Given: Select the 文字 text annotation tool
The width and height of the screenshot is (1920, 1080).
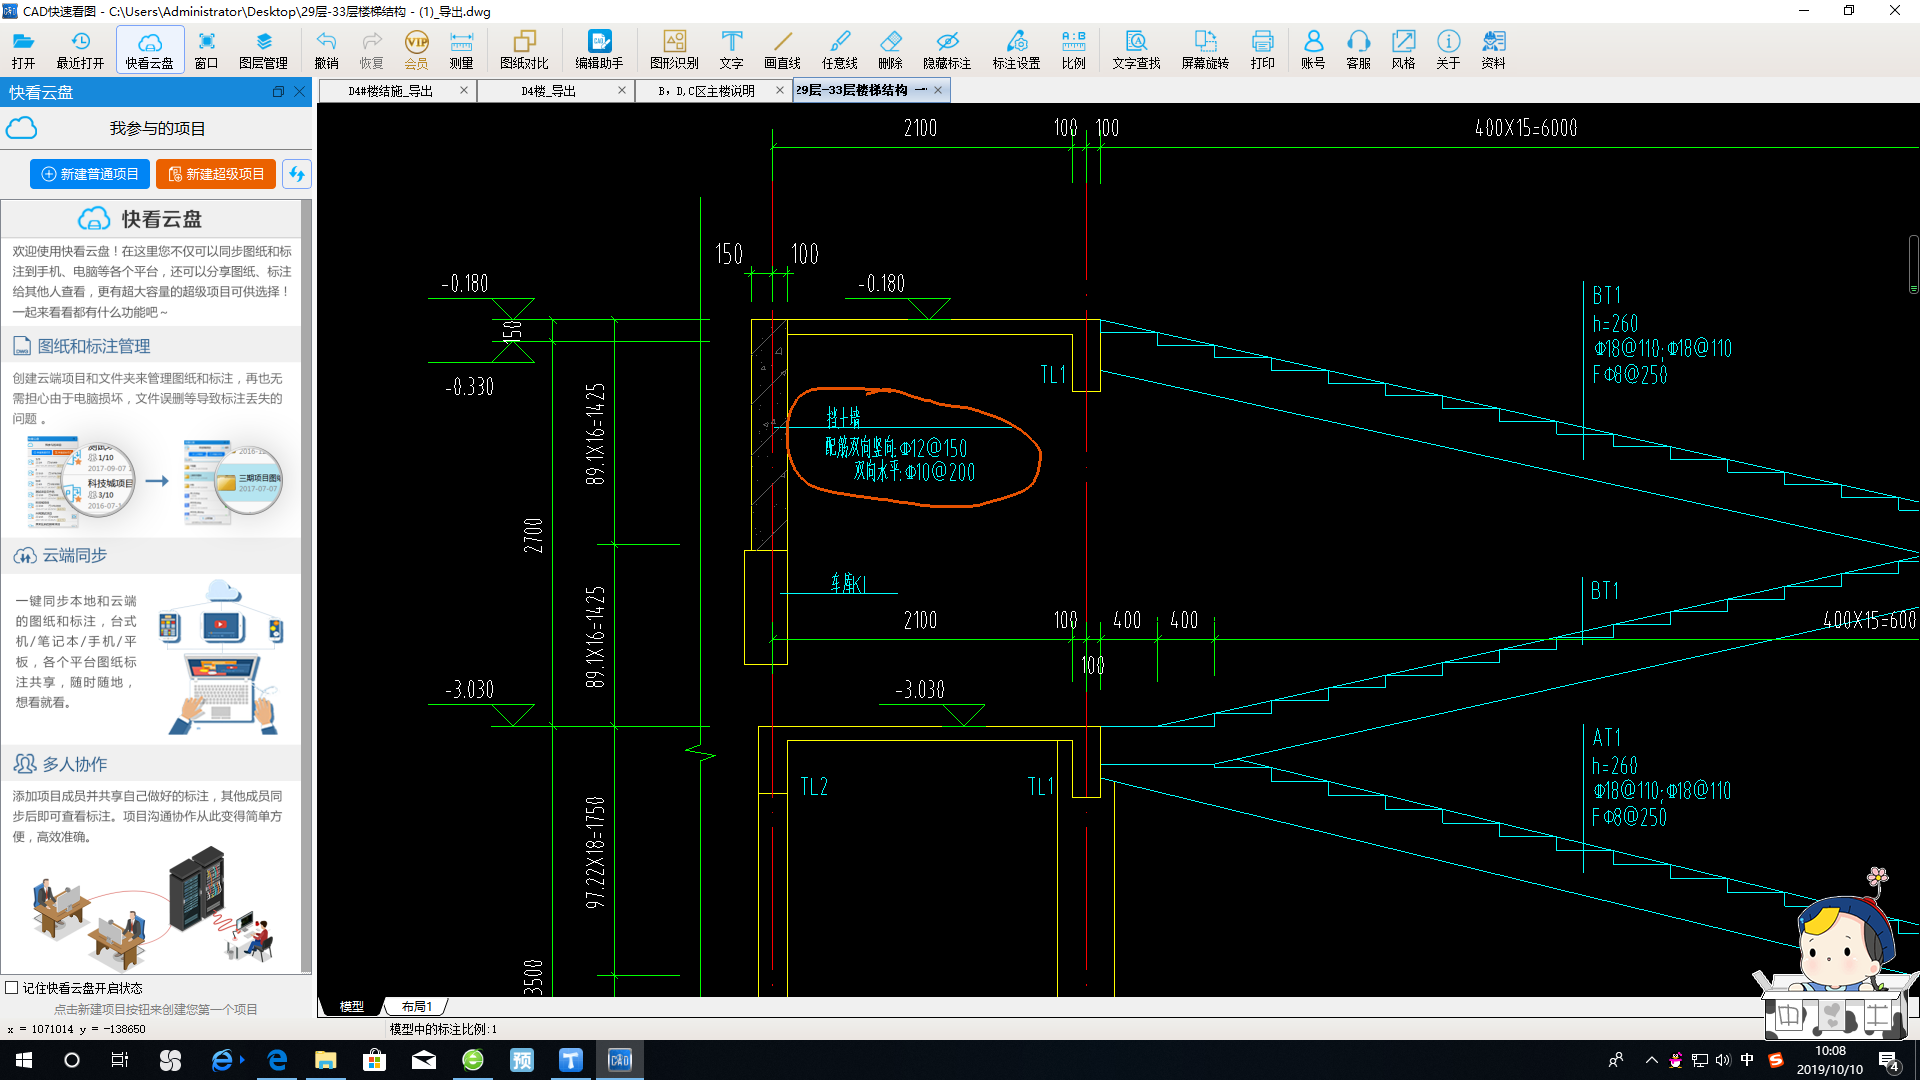Looking at the screenshot, I should point(732,49).
